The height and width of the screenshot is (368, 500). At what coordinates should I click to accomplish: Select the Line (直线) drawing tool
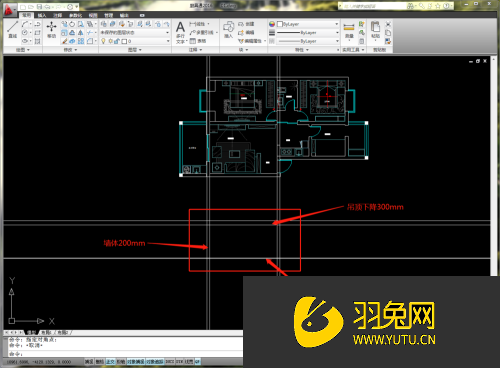pos(13,29)
